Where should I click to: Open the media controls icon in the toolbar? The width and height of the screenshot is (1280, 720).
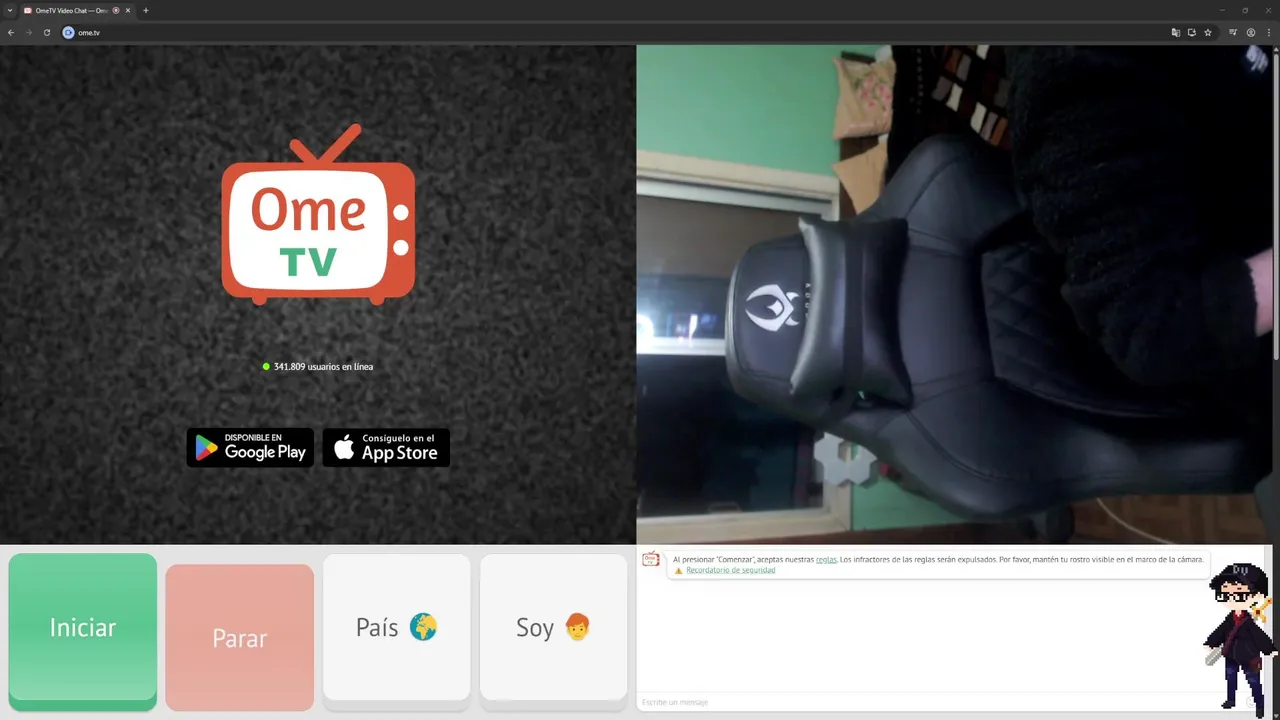click(x=1233, y=32)
